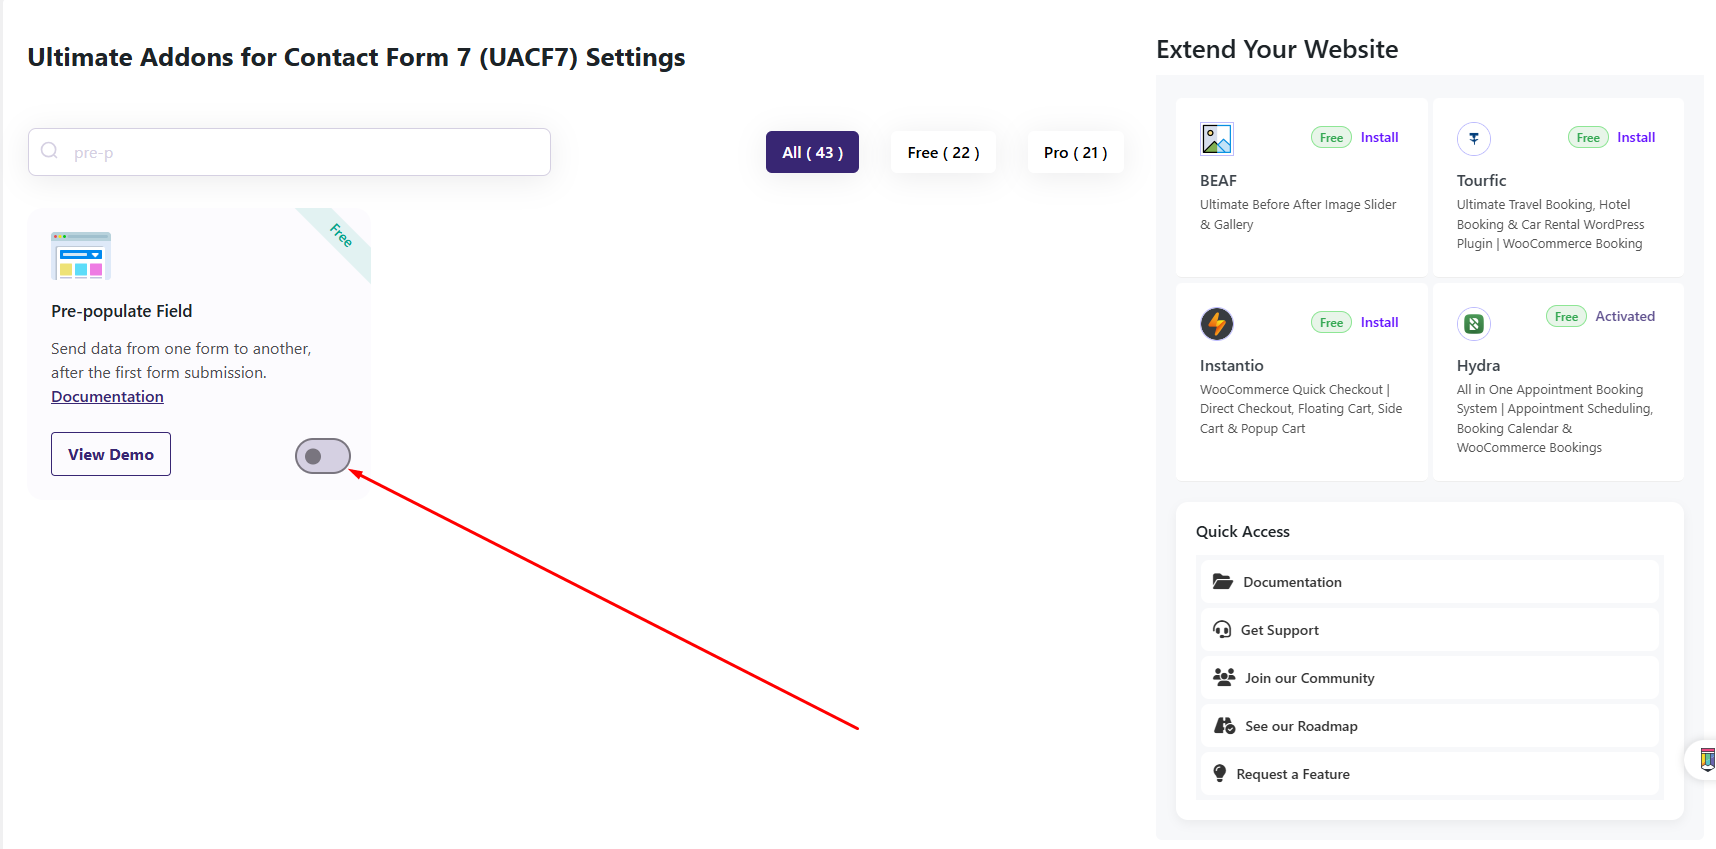Click the Pre-populate Field addon icon
The width and height of the screenshot is (1716, 849).
81,256
